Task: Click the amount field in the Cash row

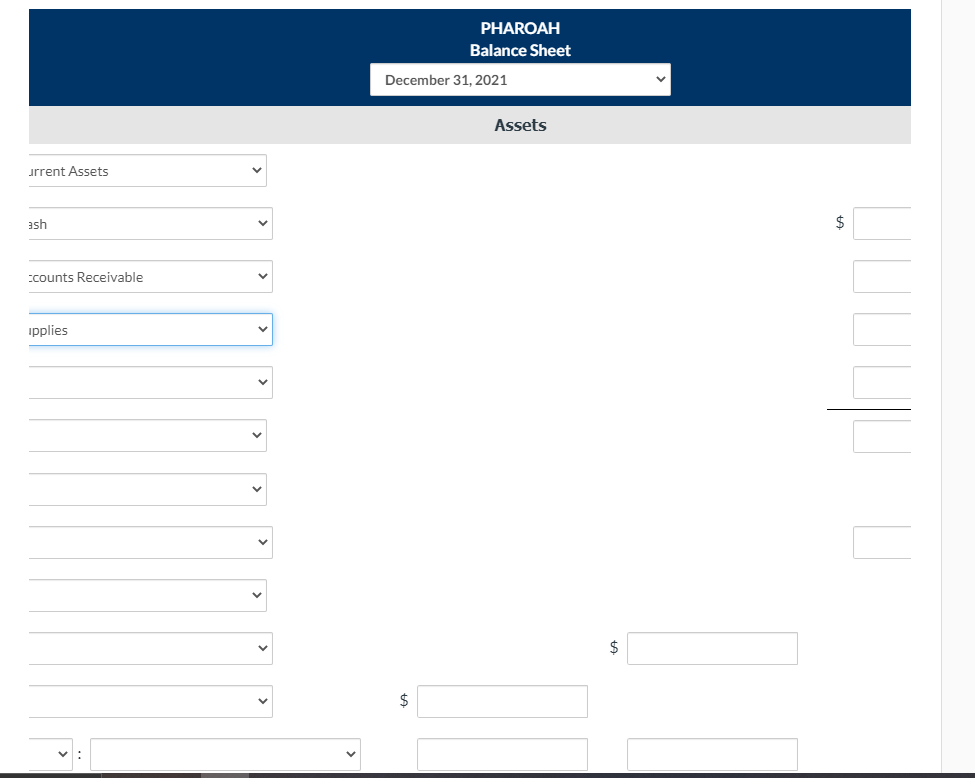Action: tap(882, 223)
